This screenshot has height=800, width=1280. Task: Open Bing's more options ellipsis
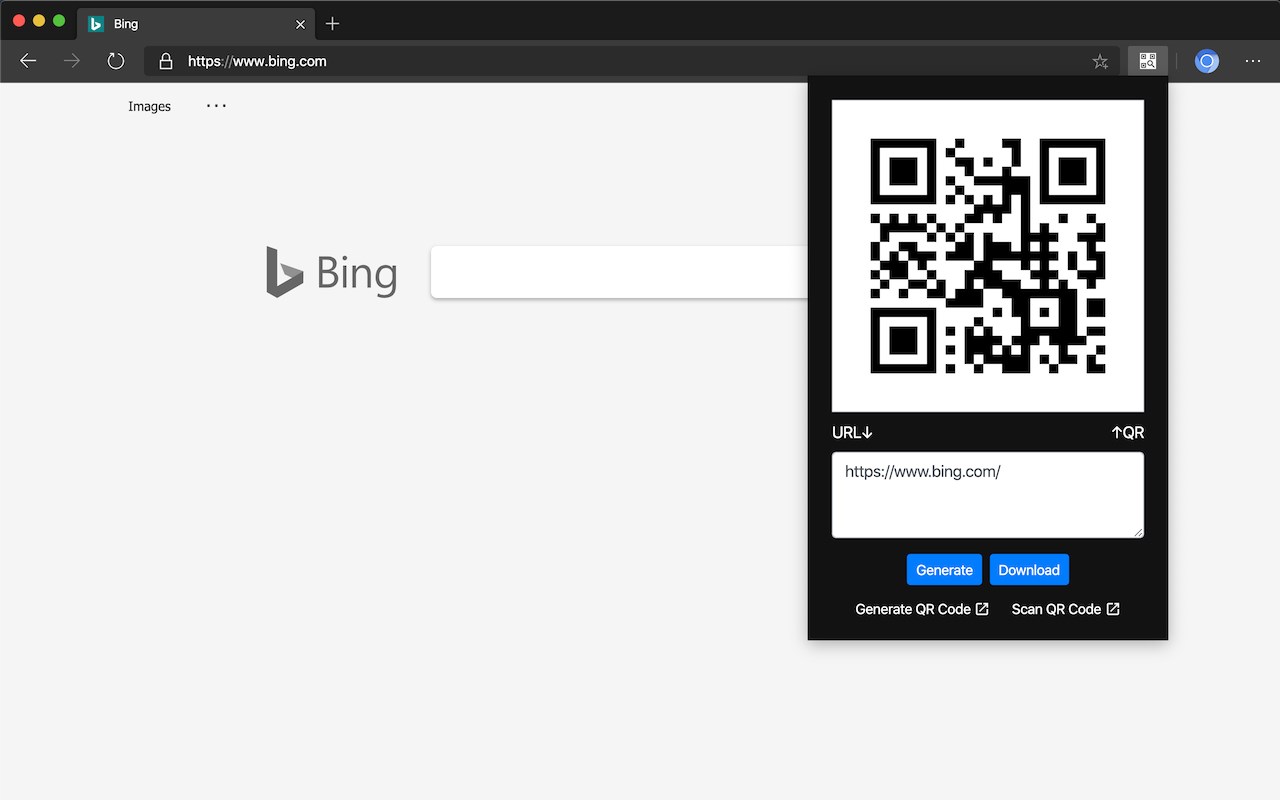click(x=216, y=105)
